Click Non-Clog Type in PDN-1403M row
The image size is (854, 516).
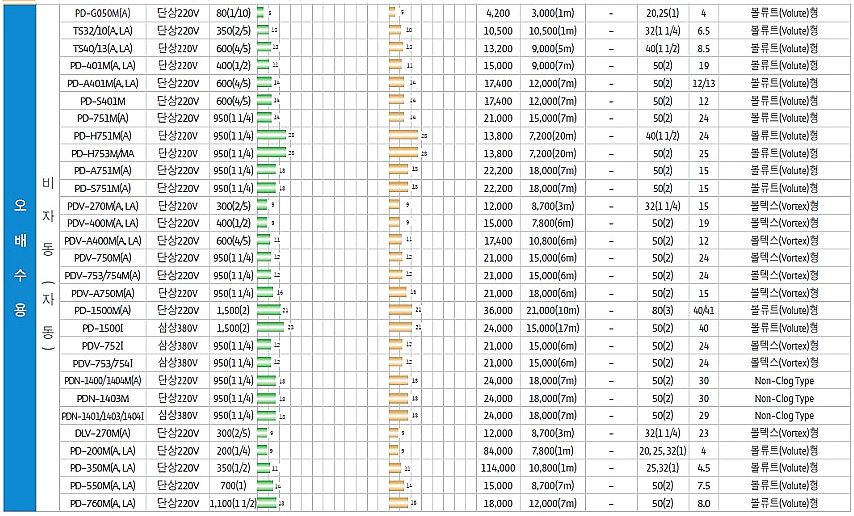tap(783, 398)
